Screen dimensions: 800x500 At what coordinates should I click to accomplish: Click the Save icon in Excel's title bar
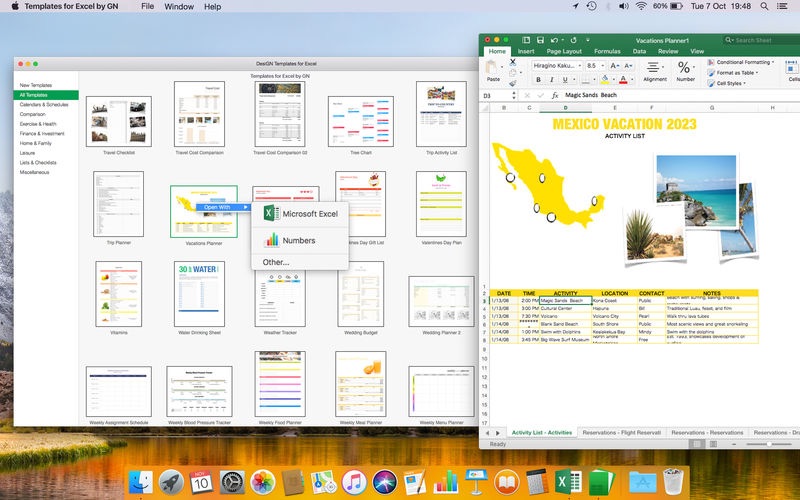[539, 40]
